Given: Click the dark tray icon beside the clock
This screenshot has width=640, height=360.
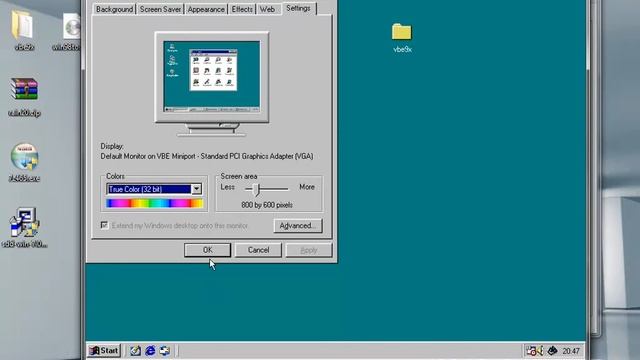Looking at the screenshot, I should click(x=552, y=351).
